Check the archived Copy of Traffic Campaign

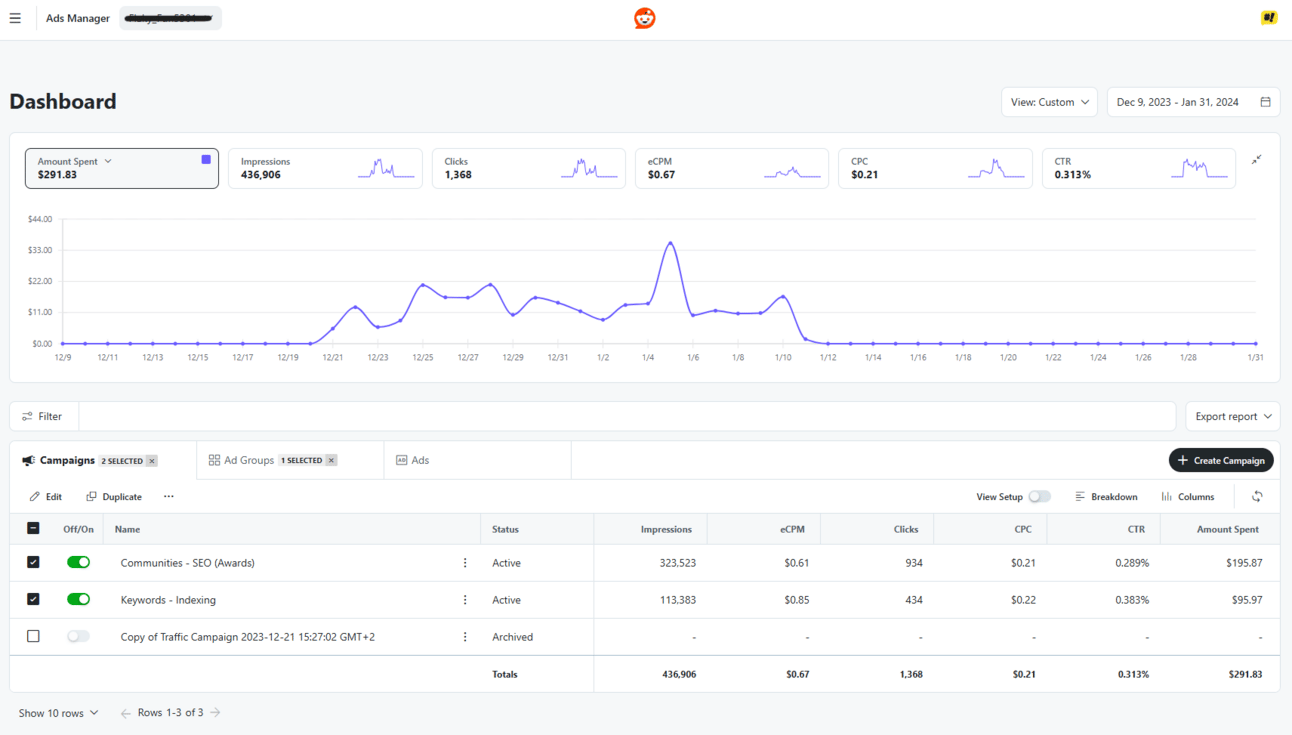(x=33, y=636)
